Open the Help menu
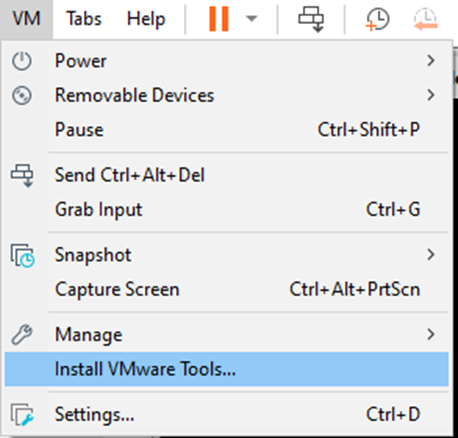This screenshot has width=458, height=438. (x=146, y=18)
